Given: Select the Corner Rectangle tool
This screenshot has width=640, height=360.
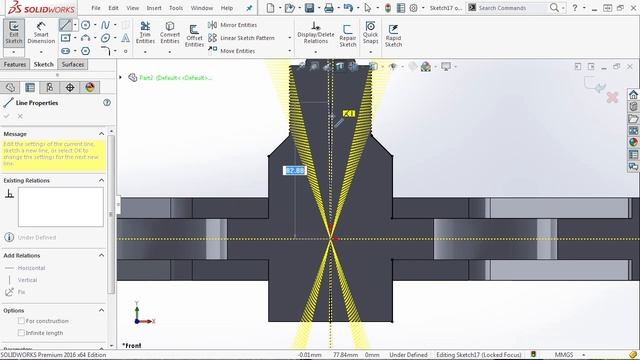Looking at the screenshot, I should pyautogui.click(x=65, y=38).
